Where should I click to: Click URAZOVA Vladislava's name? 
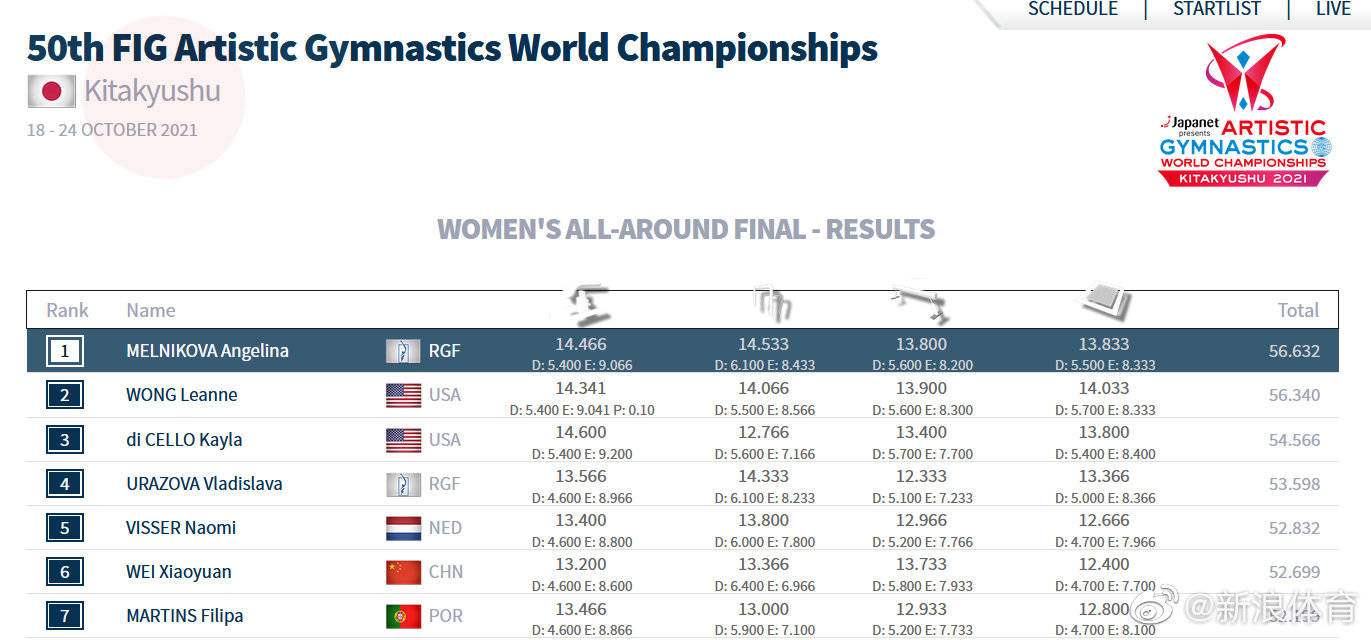click(204, 483)
